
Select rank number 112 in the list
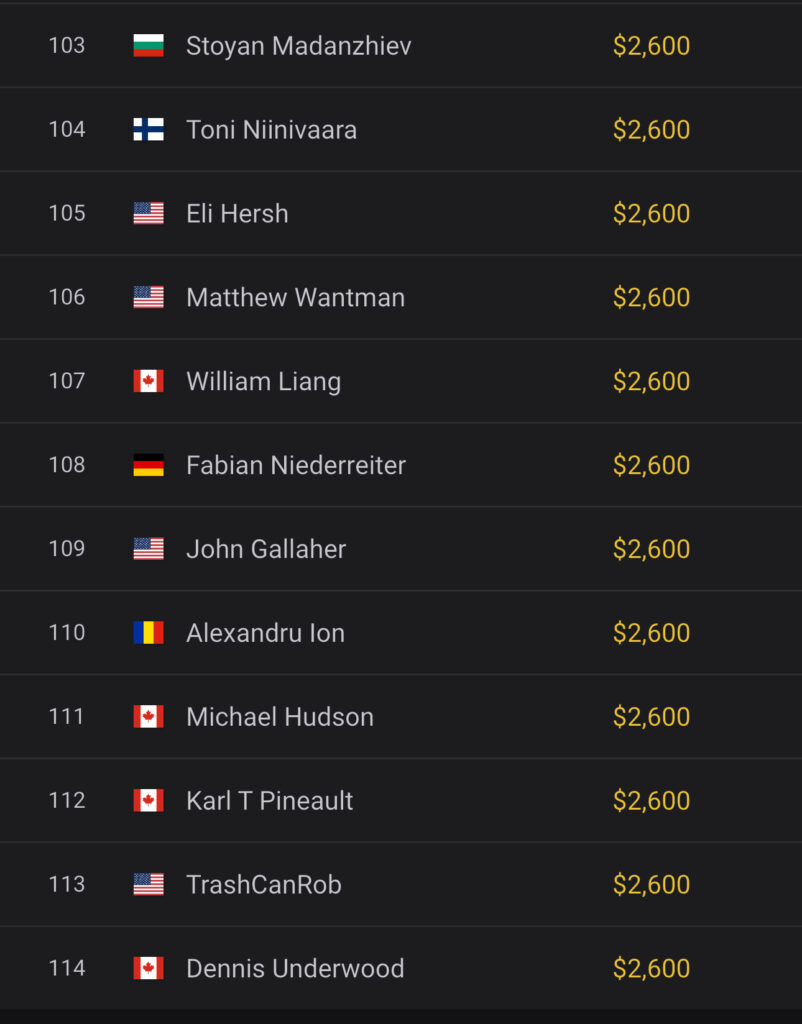click(x=67, y=800)
